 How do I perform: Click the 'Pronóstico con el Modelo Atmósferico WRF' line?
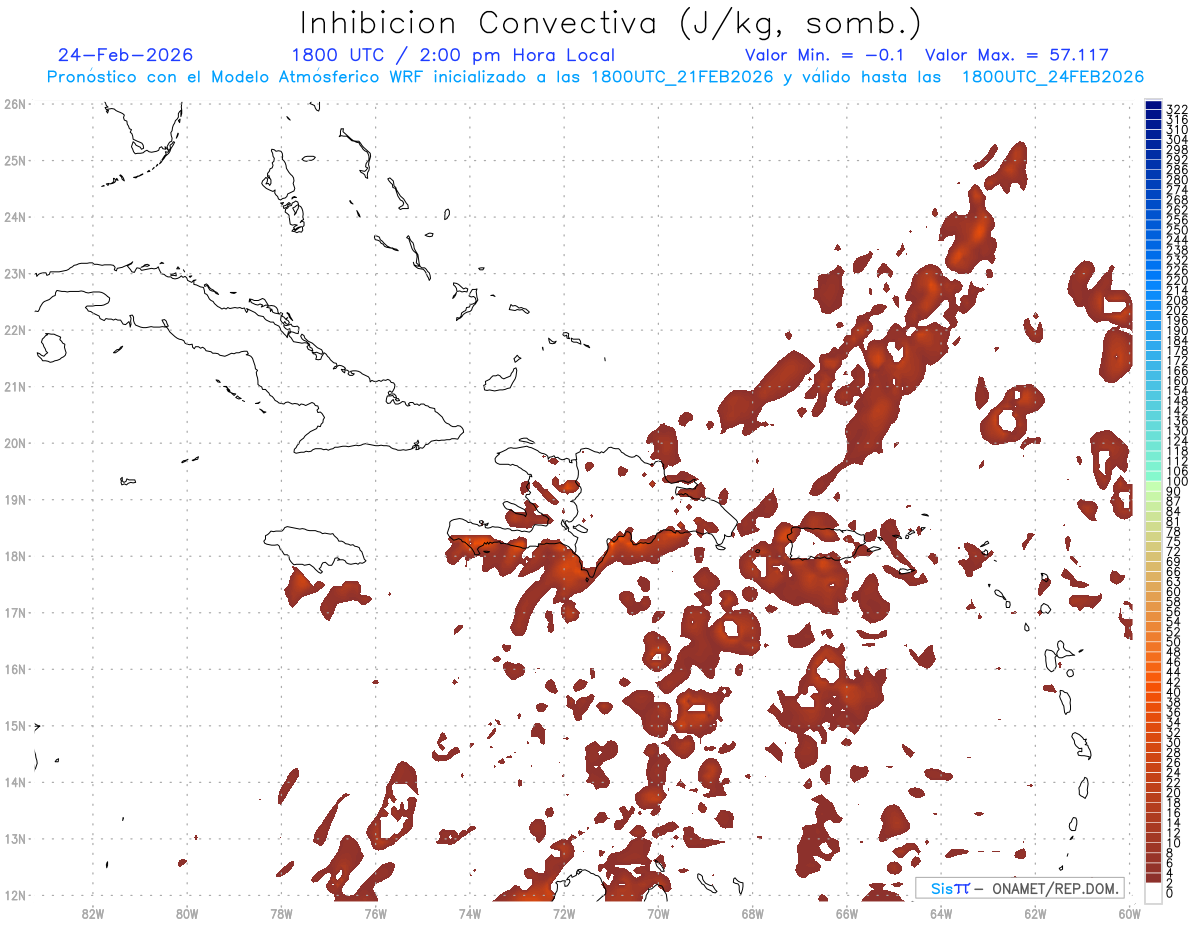pyautogui.click(x=595, y=77)
